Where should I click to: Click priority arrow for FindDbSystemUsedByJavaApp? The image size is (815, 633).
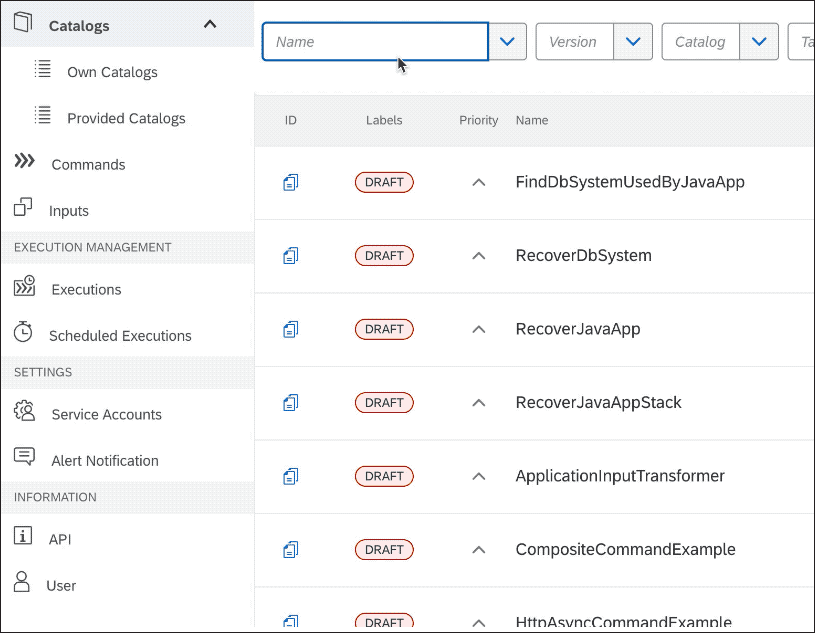coord(479,182)
